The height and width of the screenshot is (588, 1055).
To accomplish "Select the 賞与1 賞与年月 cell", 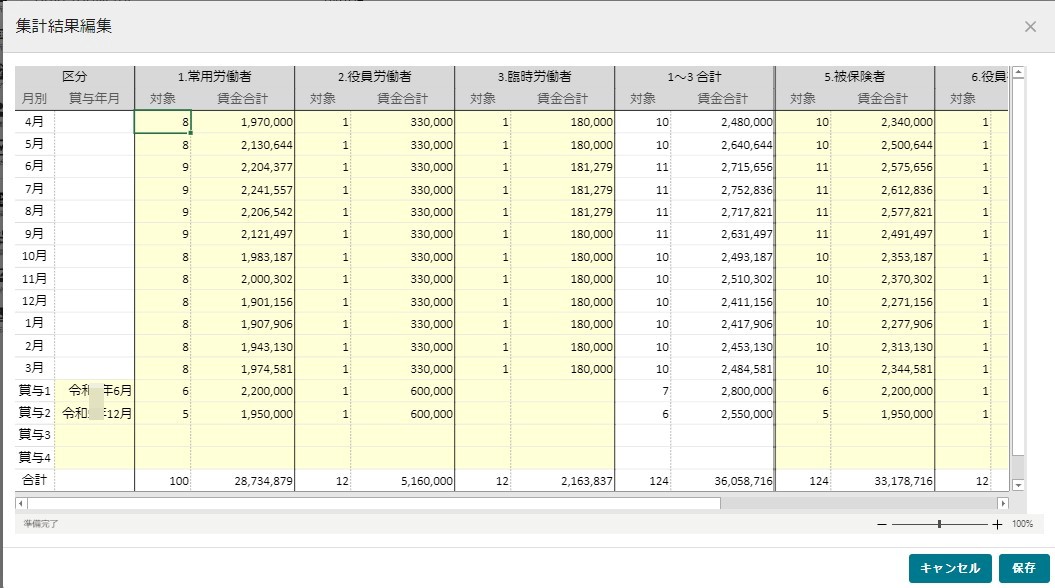I will pyautogui.click(x=94, y=391).
